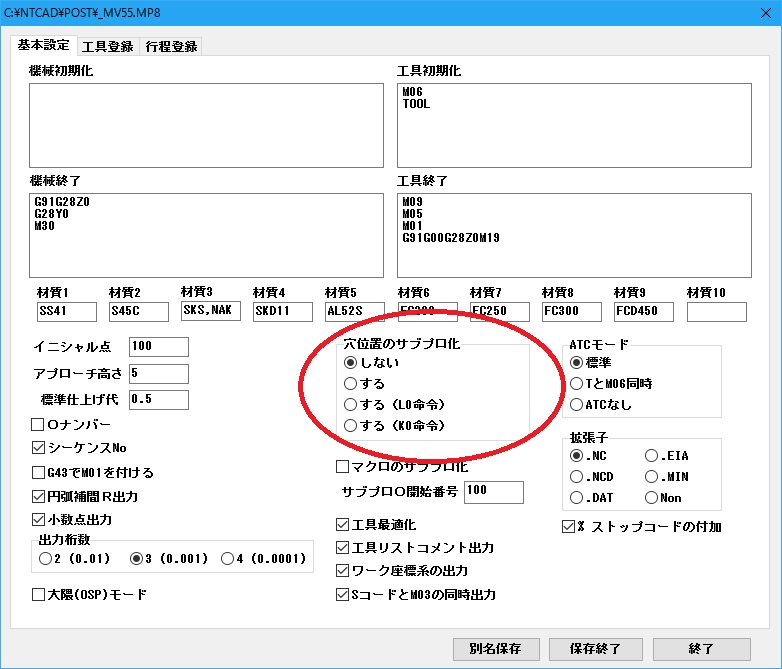Toggle ワーク座標系の出力 checkbox
The height and width of the screenshot is (669, 782).
point(342,571)
